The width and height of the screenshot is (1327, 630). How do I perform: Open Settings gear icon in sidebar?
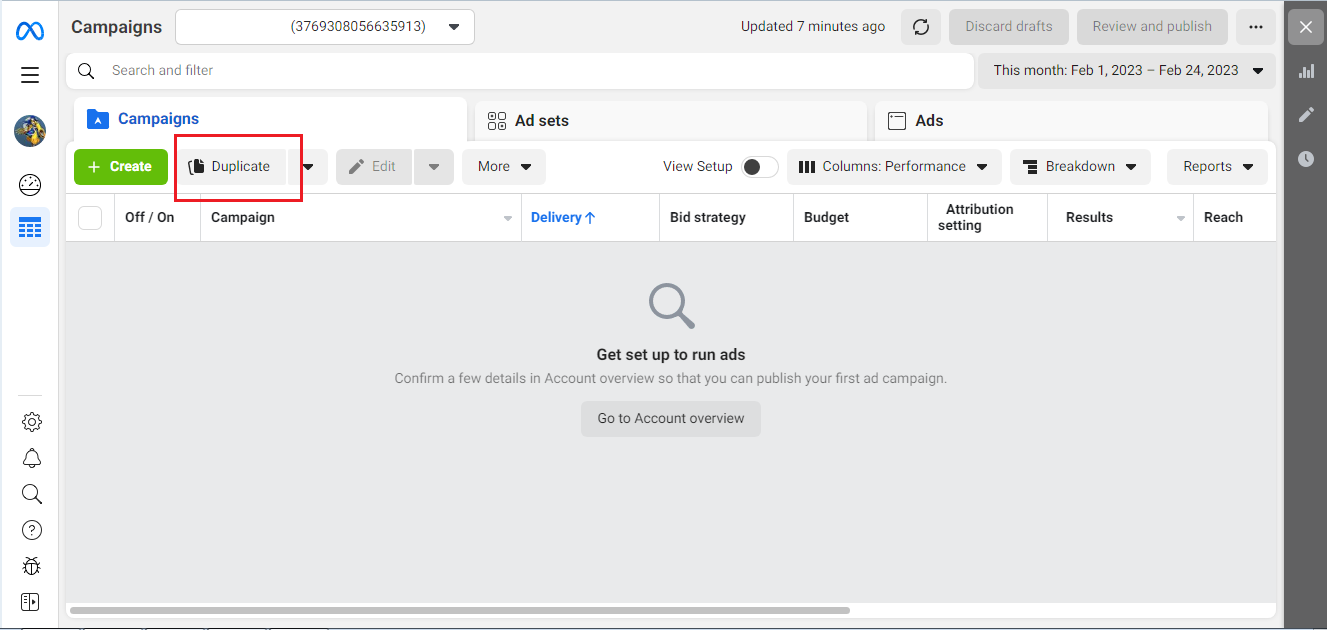coord(32,422)
